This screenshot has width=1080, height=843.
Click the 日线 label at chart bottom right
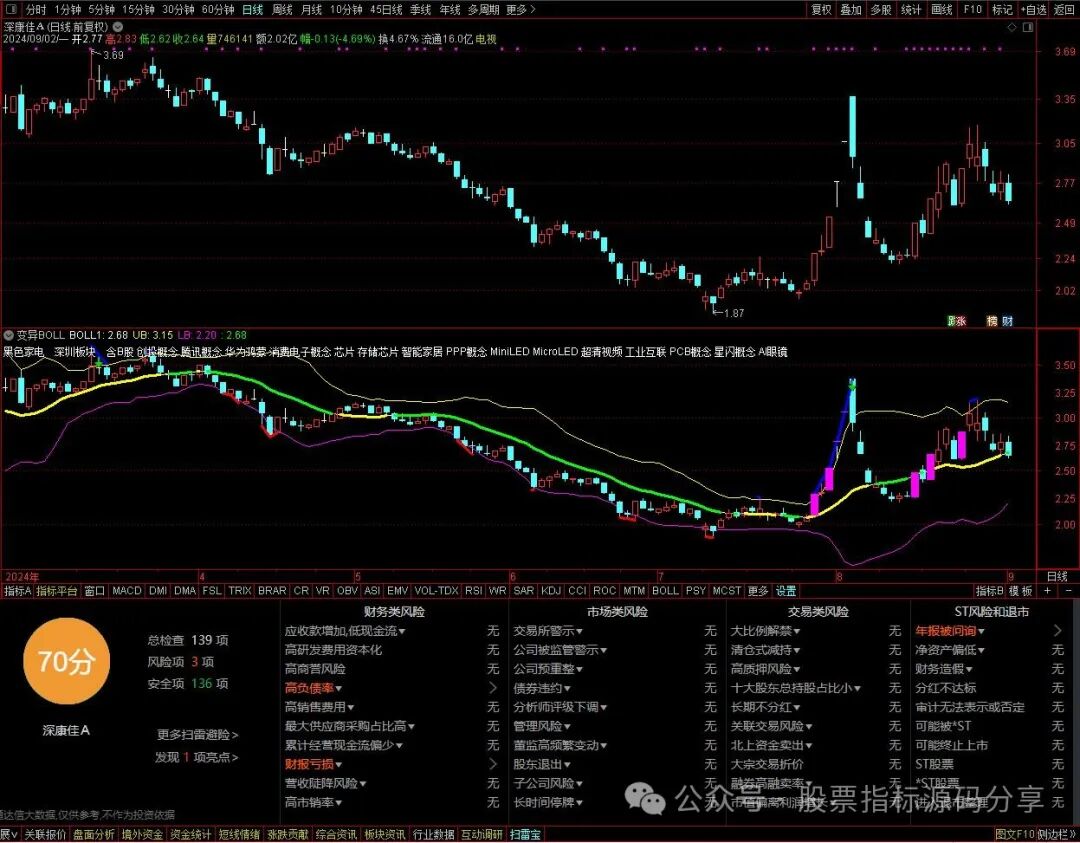click(1057, 576)
